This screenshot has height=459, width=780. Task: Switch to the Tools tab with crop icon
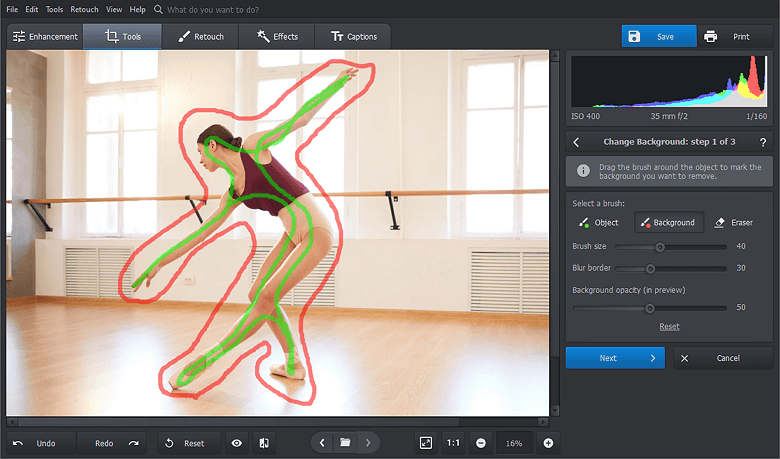click(x=122, y=36)
